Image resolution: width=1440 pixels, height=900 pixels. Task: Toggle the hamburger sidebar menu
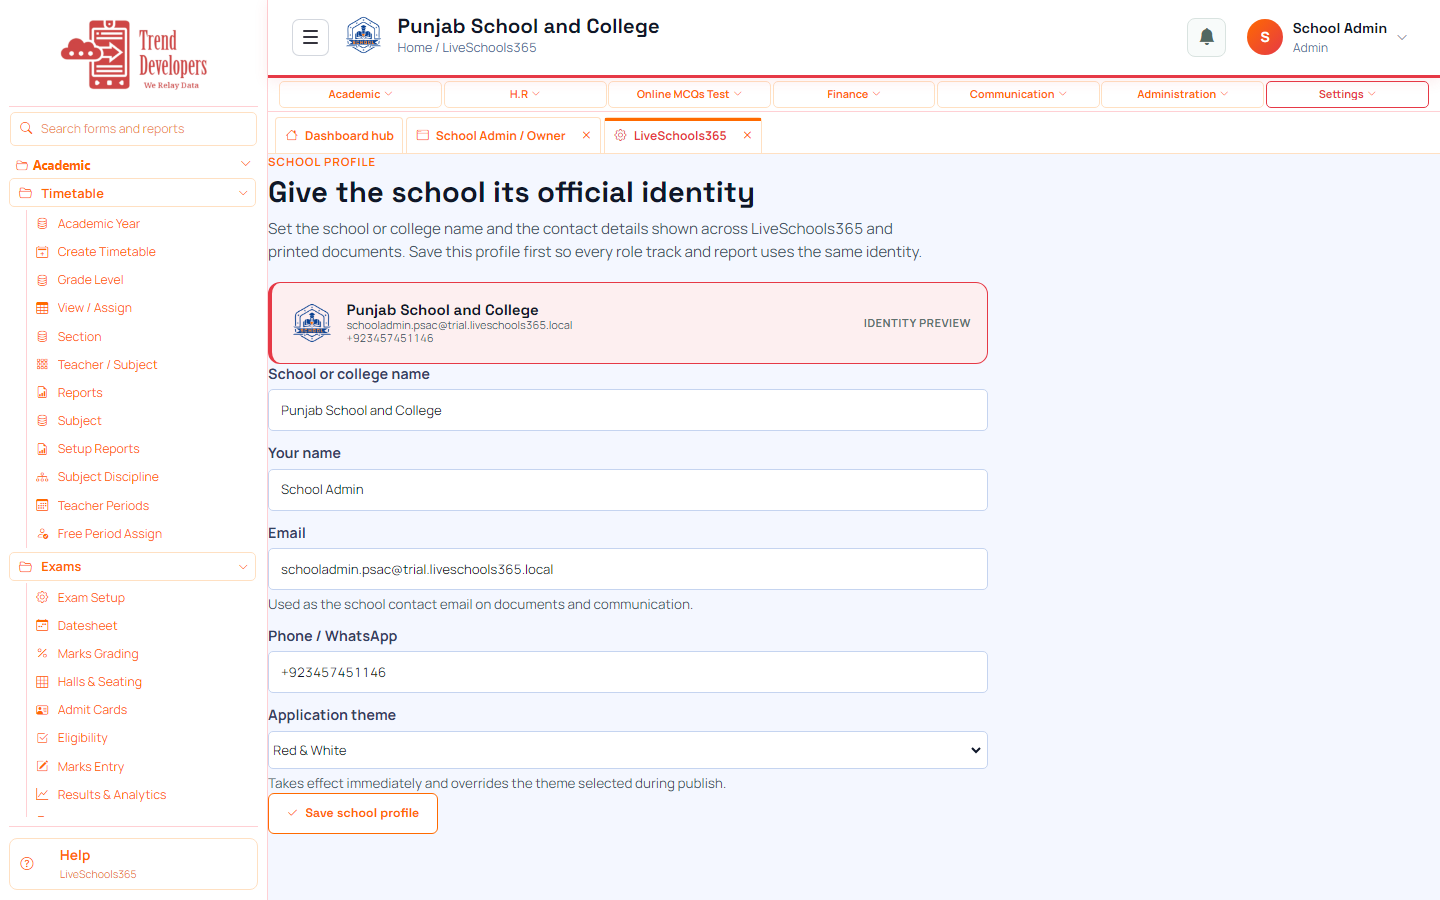tap(310, 37)
